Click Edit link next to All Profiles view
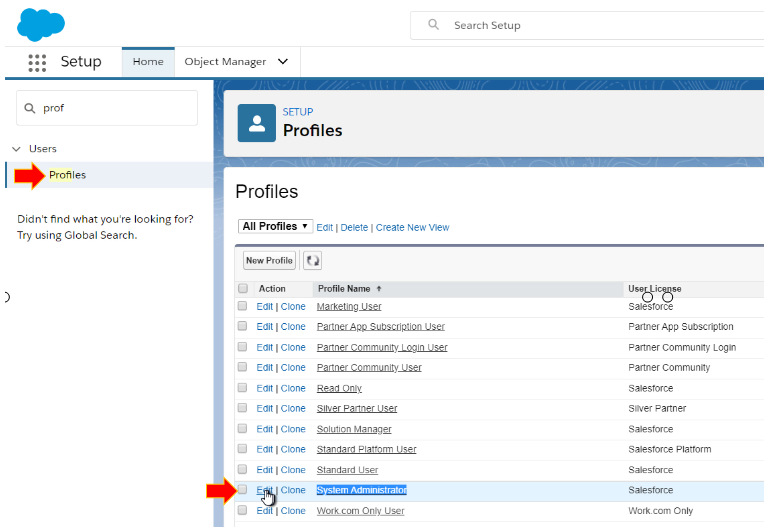This screenshot has height=527, width=774. click(x=325, y=227)
